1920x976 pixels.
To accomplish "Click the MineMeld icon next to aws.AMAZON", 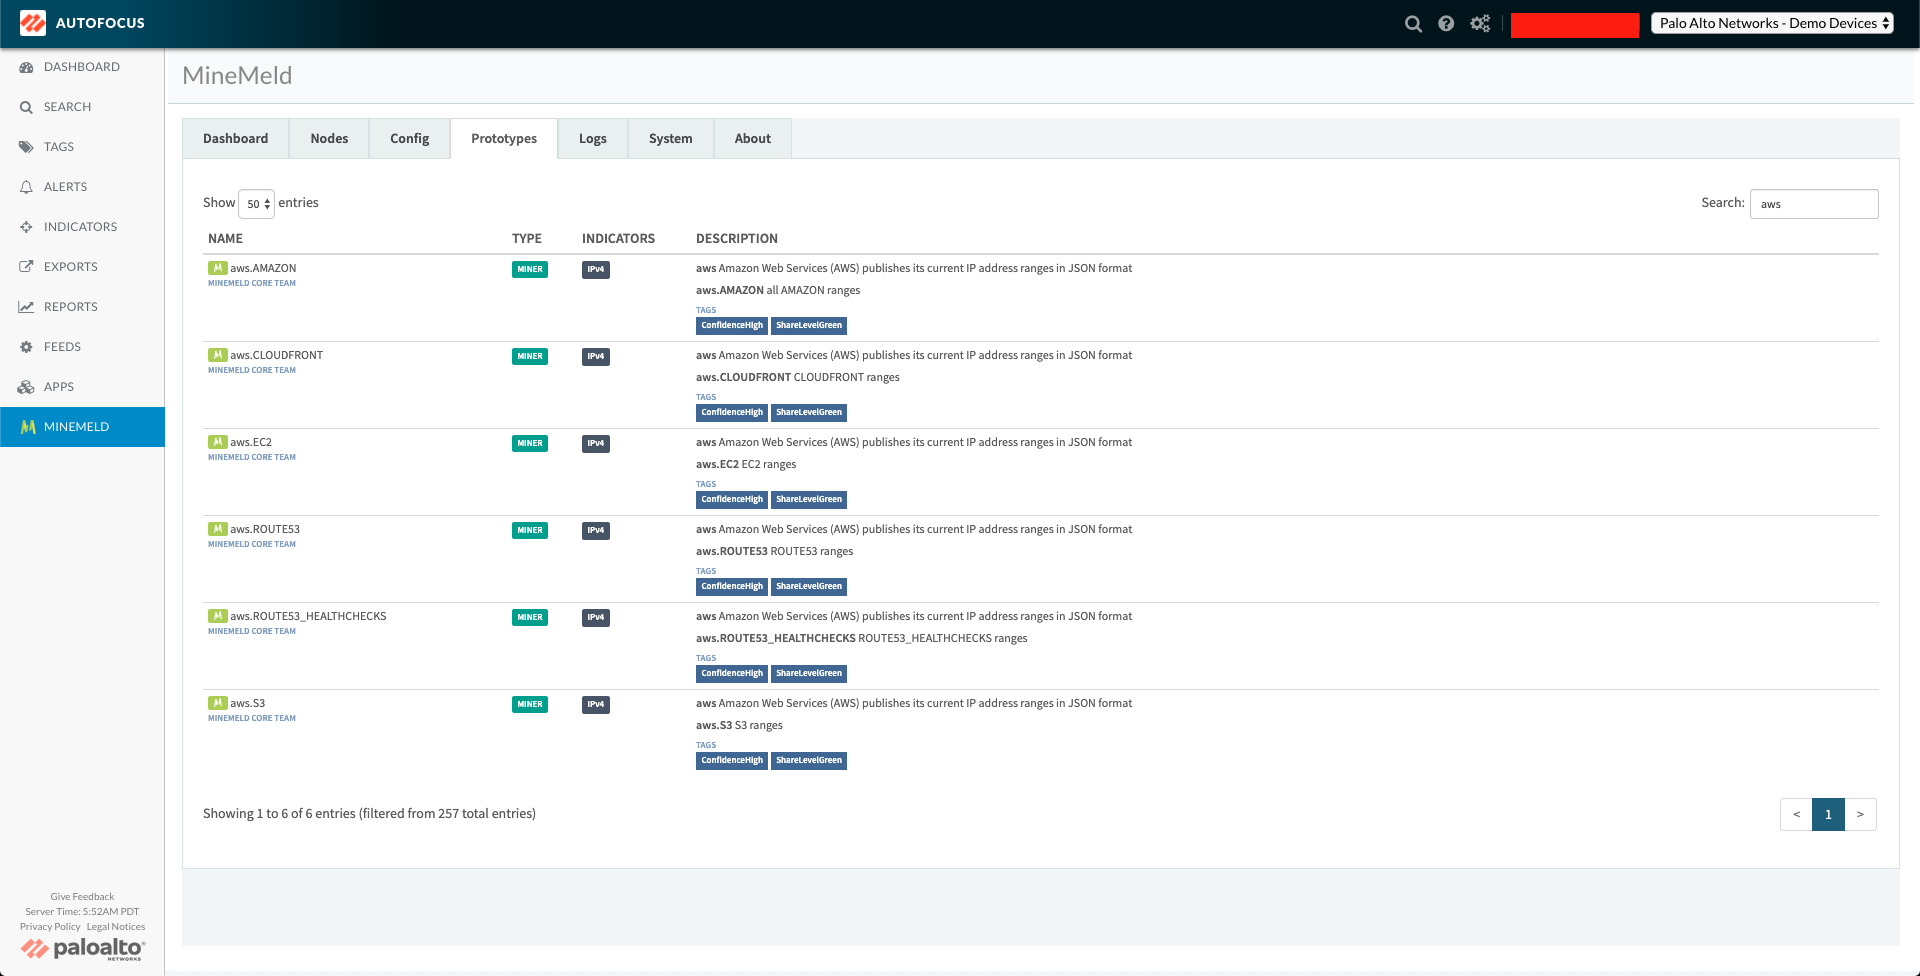I will pos(217,268).
